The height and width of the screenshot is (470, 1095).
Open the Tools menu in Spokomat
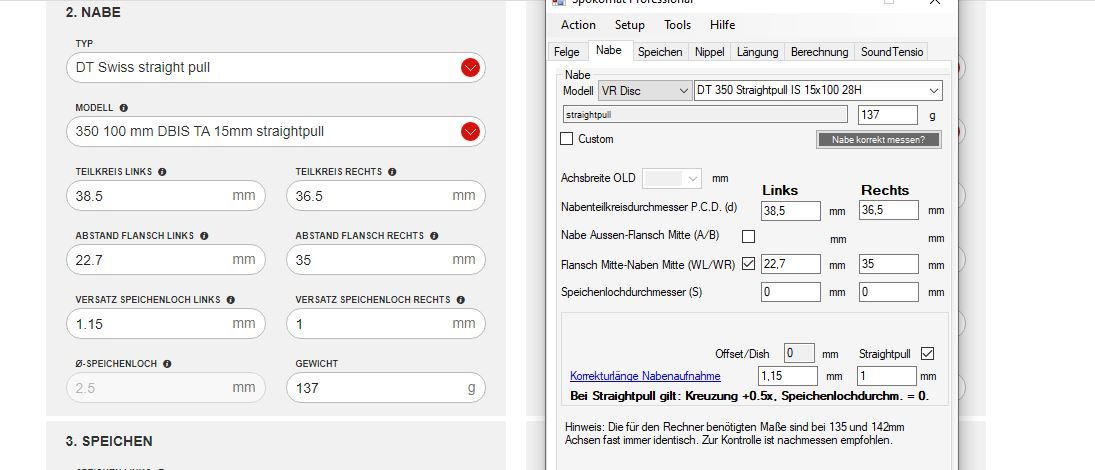tap(677, 25)
